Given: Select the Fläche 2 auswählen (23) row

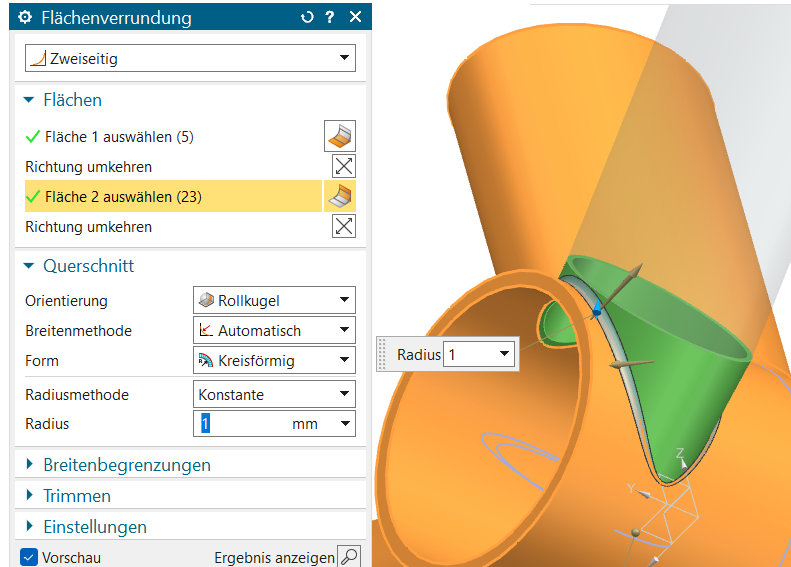Looking at the screenshot, I should coord(173,196).
